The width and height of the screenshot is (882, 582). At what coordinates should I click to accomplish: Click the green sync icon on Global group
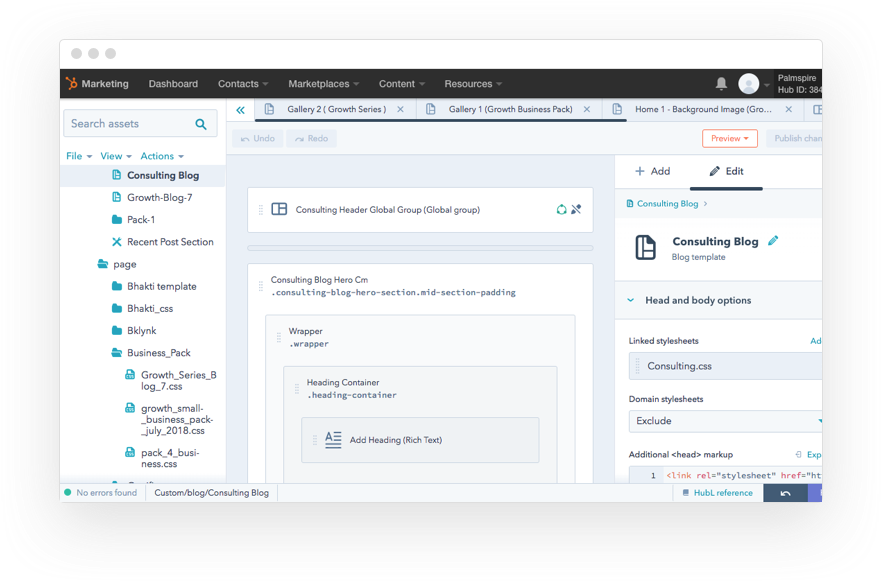click(x=561, y=210)
